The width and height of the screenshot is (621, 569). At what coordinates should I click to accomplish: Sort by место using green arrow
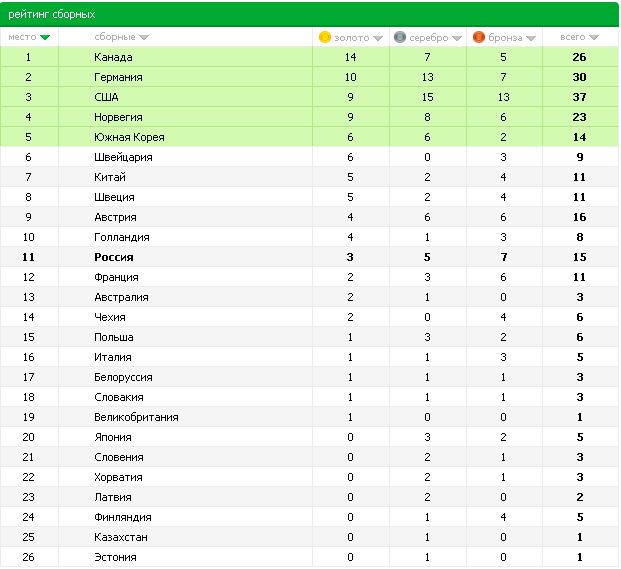pyautogui.click(x=45, y=37)
